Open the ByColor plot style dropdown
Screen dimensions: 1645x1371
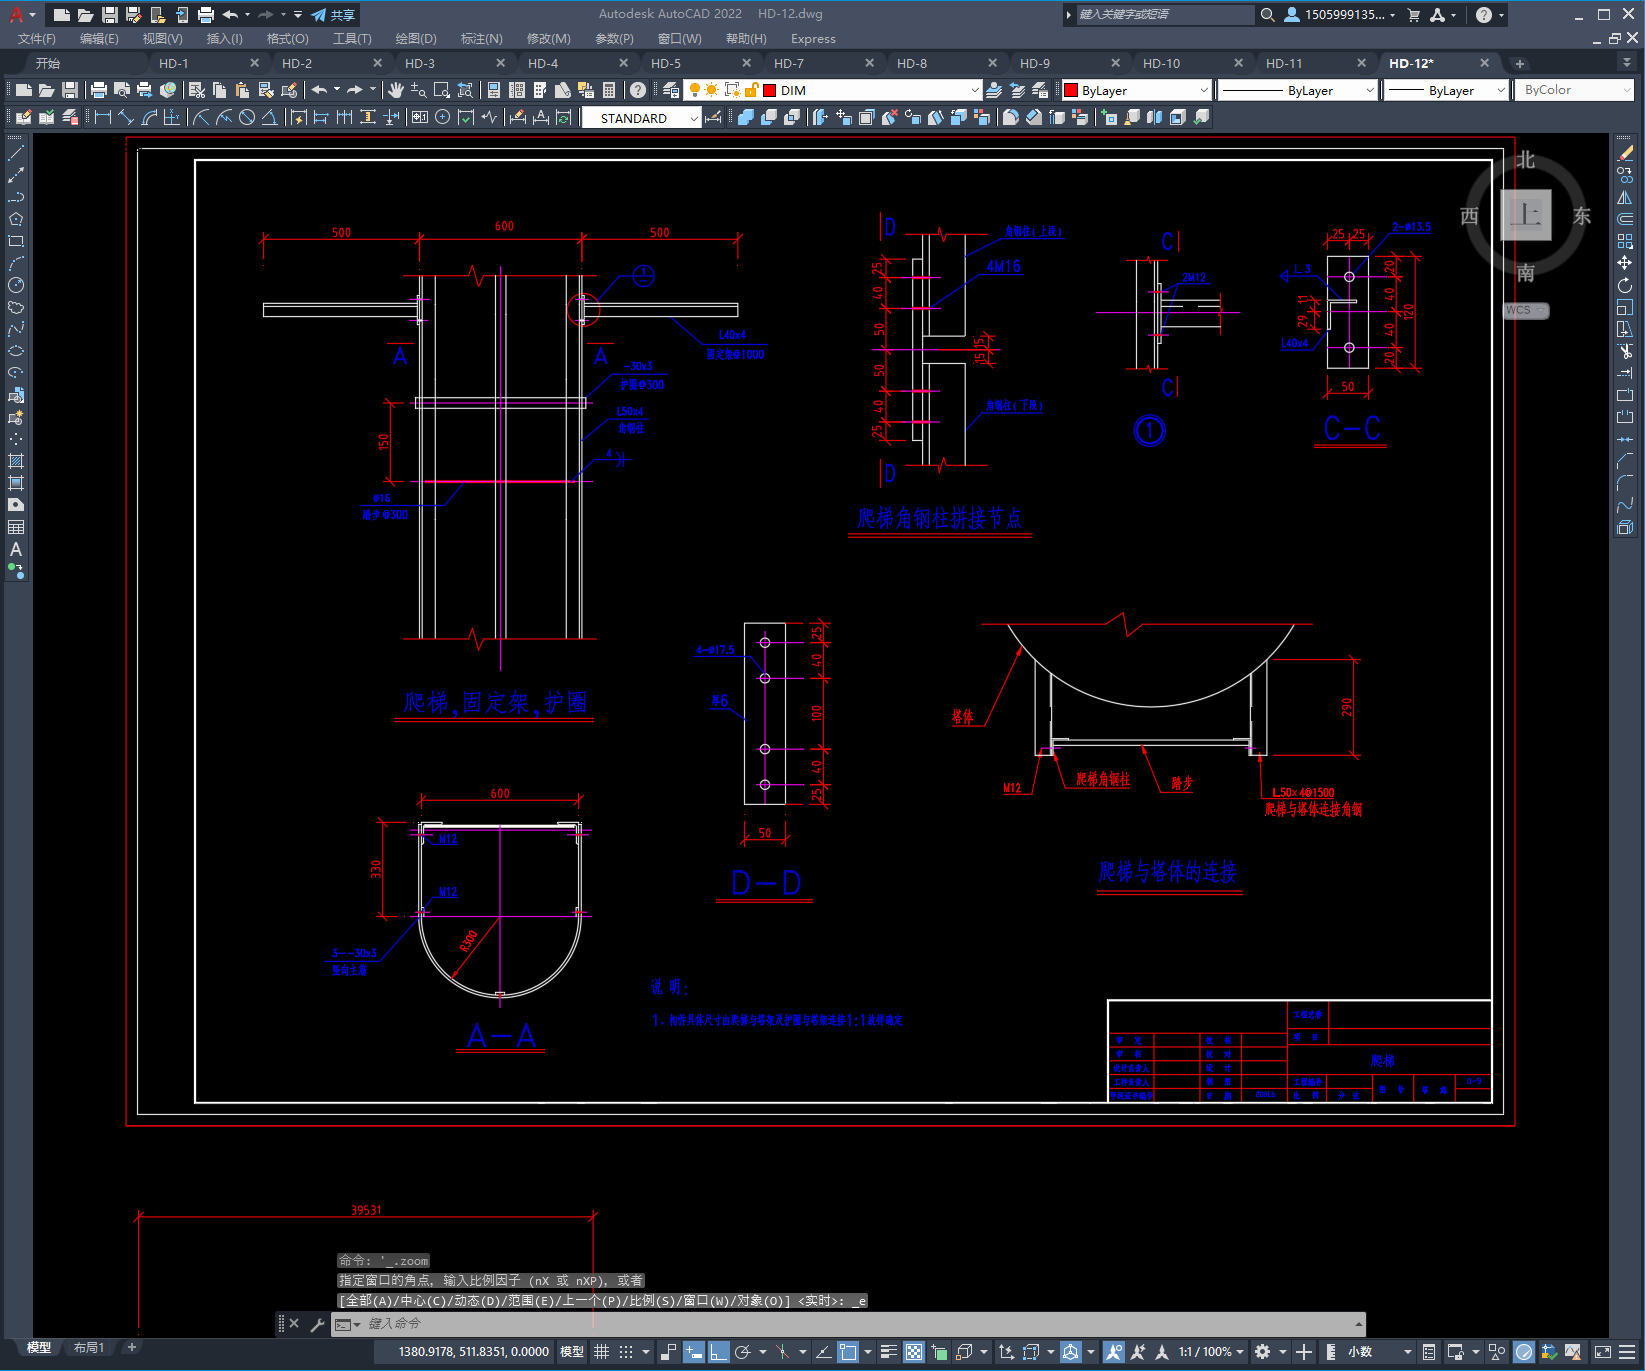coord(1574,90)
